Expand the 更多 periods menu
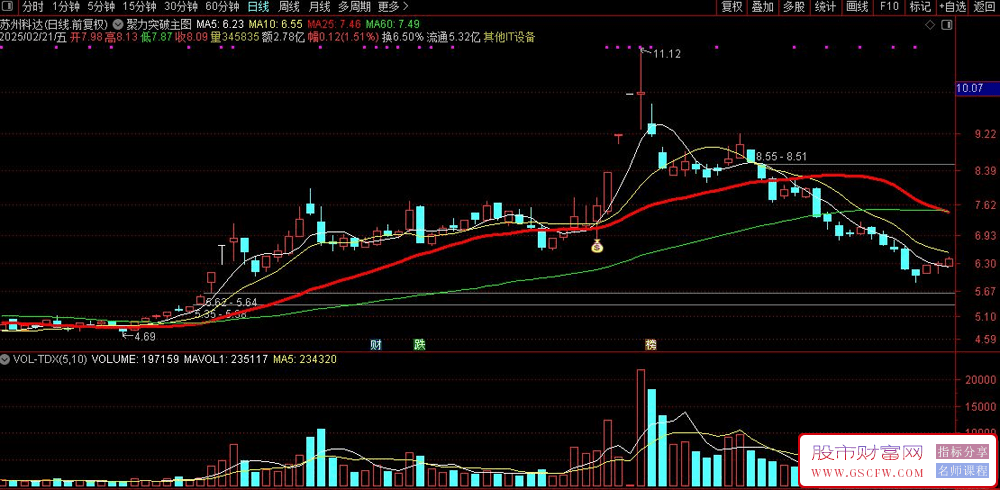Image resolution: width=1000 pixels, height=490 pixels. click(393, 7)
